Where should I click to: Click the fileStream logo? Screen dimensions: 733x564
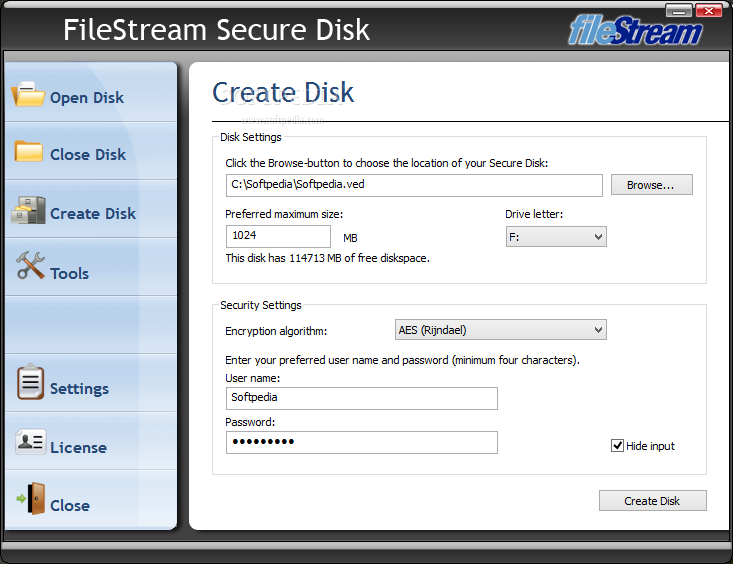635,30
